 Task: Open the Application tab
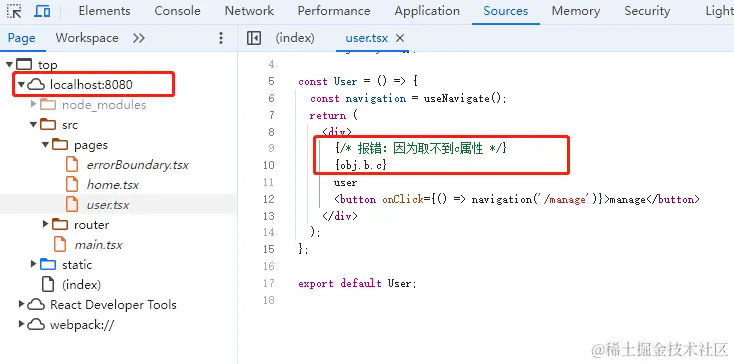(427, 11)
